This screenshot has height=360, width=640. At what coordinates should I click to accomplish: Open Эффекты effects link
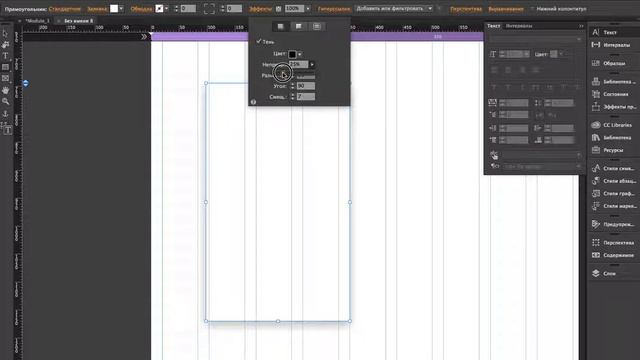[x=260, y=9]
